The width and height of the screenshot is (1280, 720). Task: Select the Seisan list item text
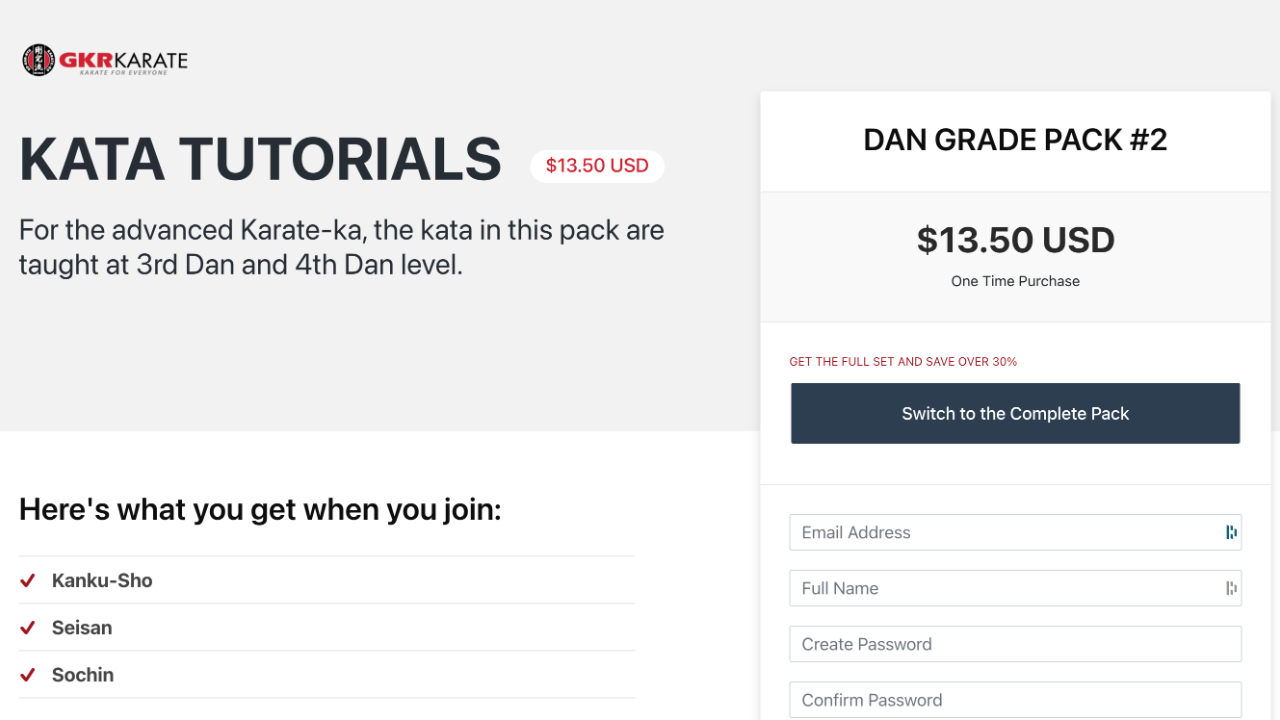coord(82,627)
